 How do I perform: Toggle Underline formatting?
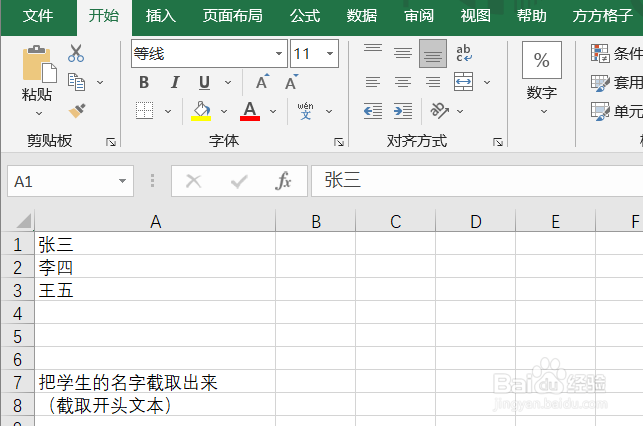(204, 82)
